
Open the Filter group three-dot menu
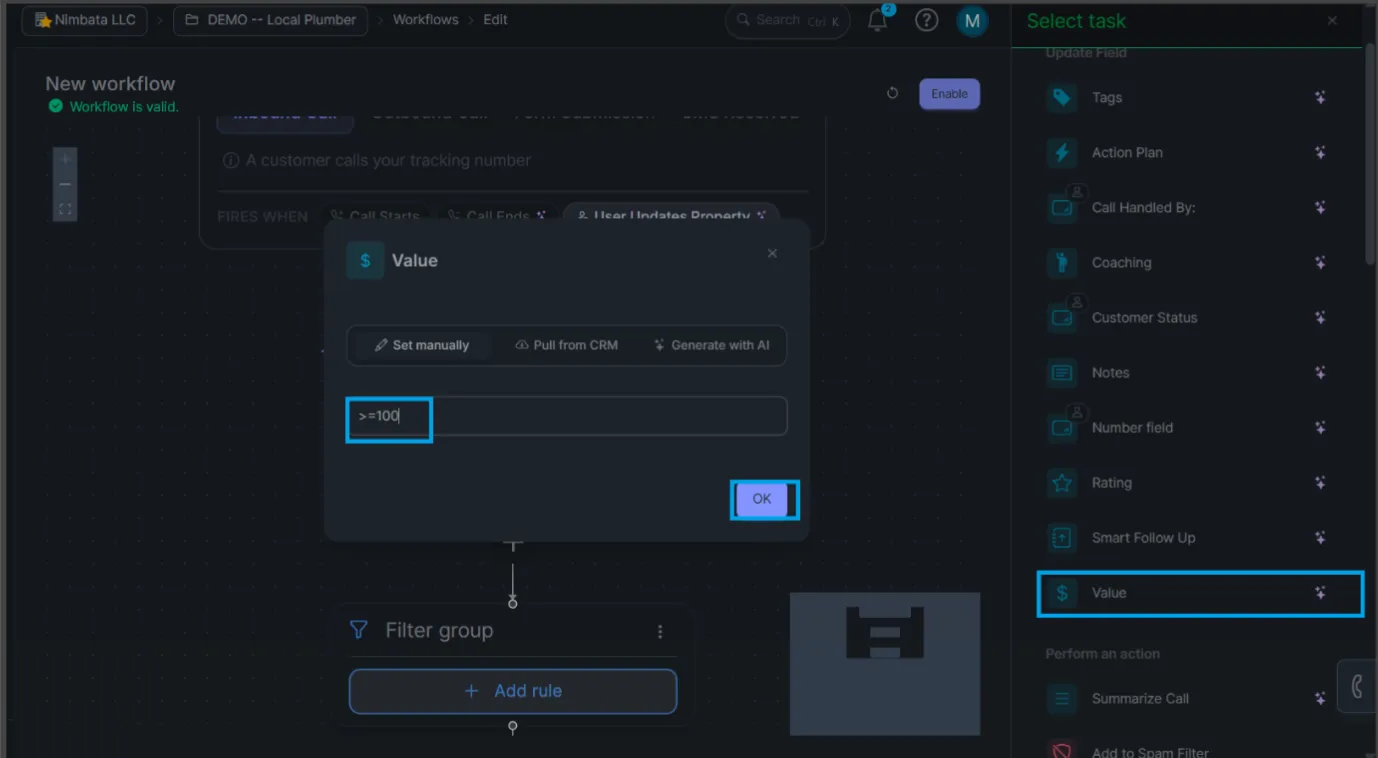pos(660,631)
